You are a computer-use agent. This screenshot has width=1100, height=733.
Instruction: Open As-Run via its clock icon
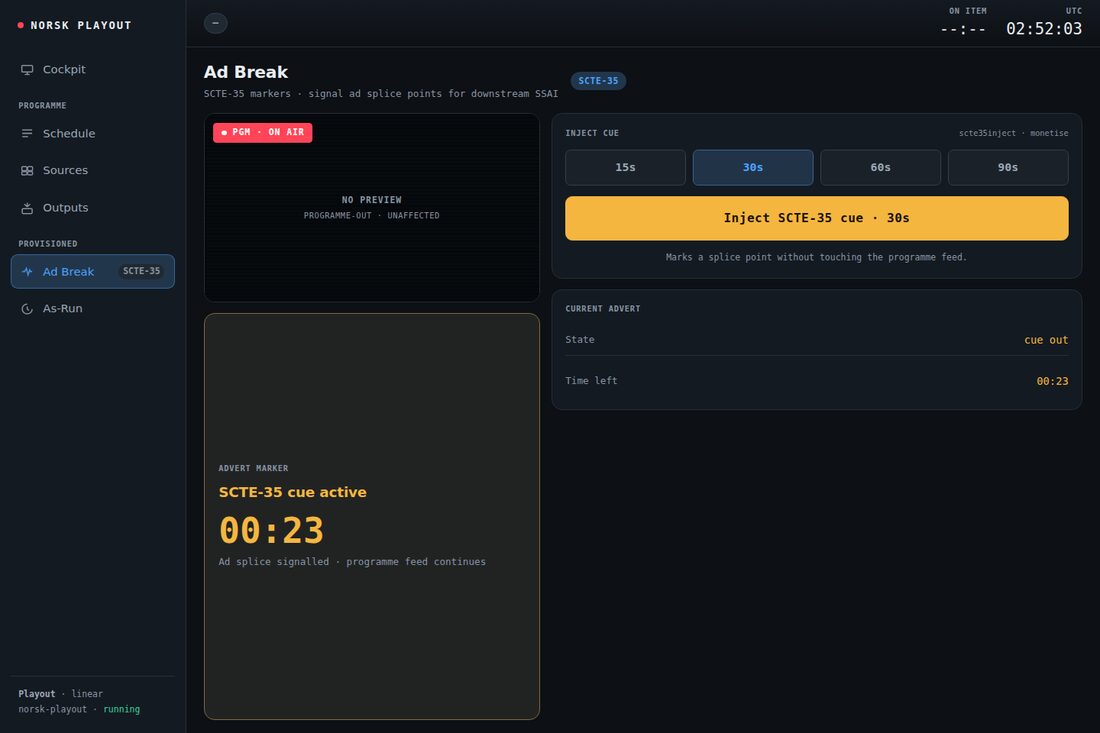(27, 309)
